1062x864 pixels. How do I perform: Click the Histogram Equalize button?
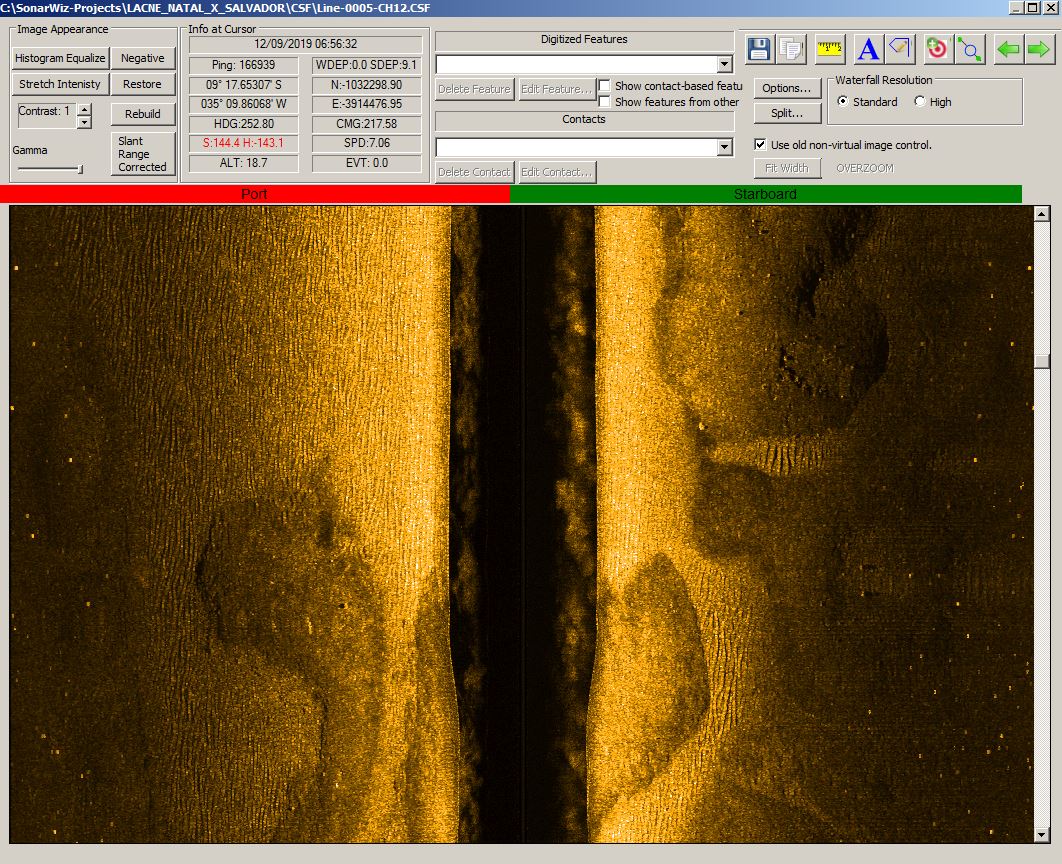click(60, 58)
